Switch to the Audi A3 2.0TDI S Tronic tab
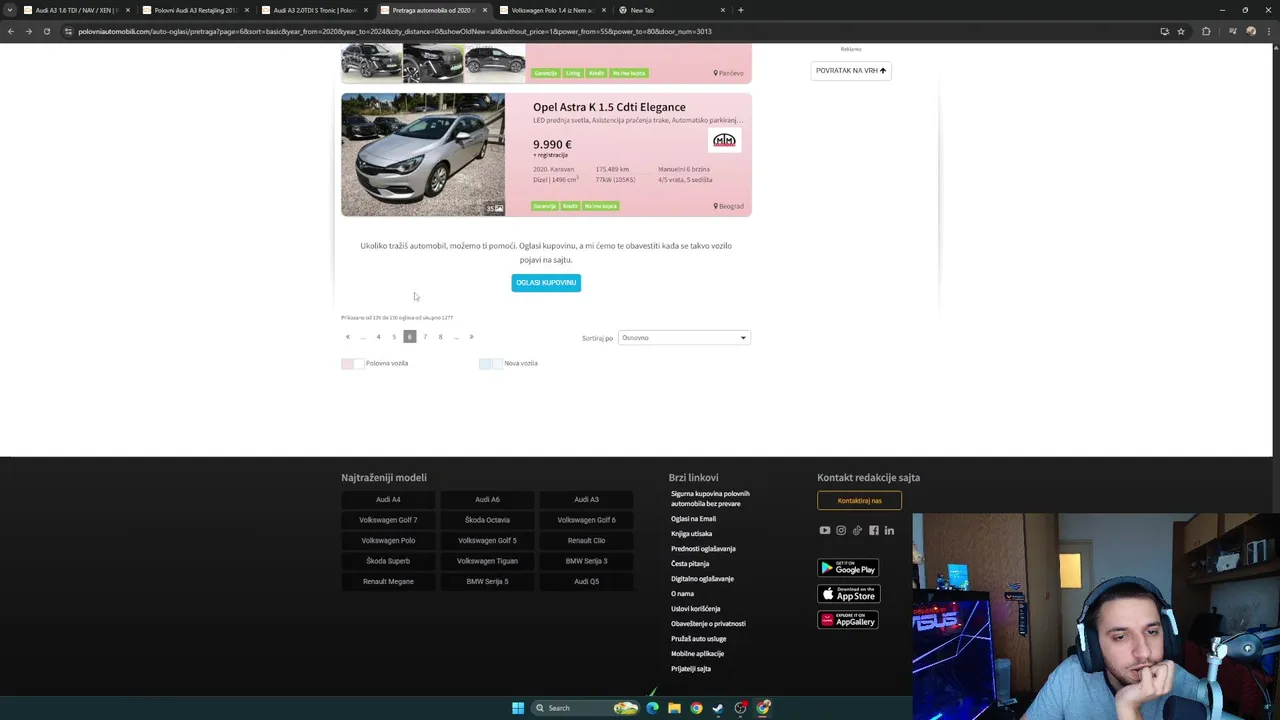This screenshot has width=1280, height=720. (x=314, y=10)
